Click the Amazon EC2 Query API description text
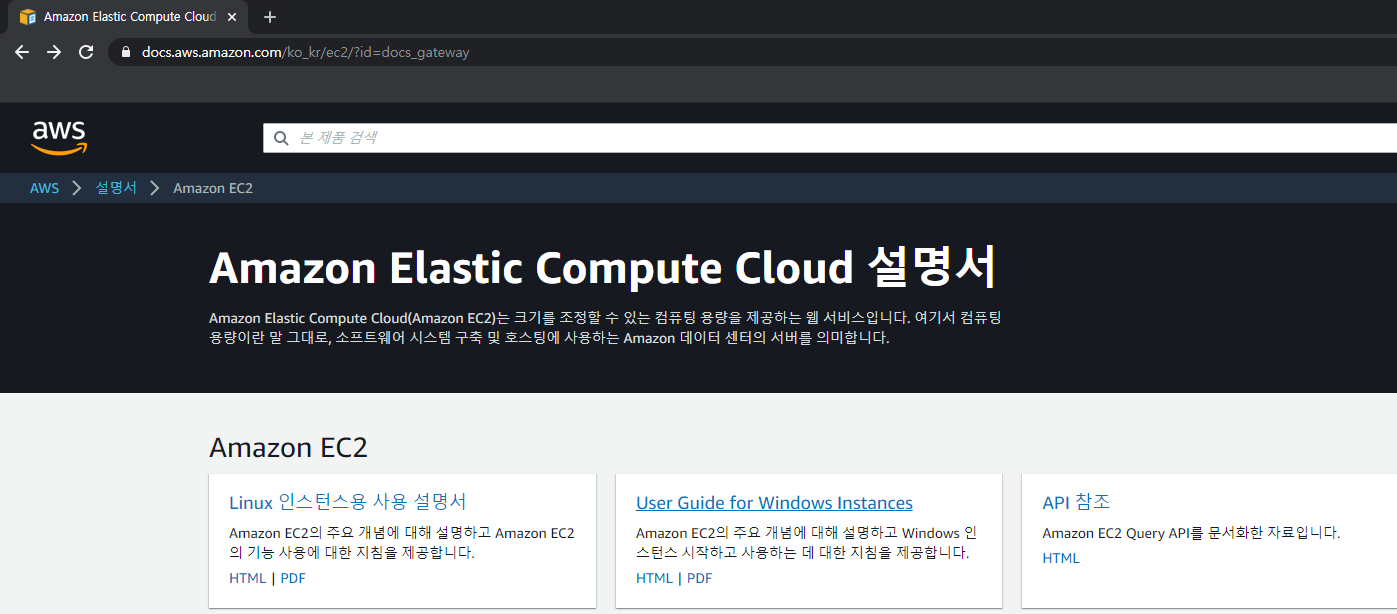Image resolution: width=1397 pixels, height=614 pixels. [1191, 533]
